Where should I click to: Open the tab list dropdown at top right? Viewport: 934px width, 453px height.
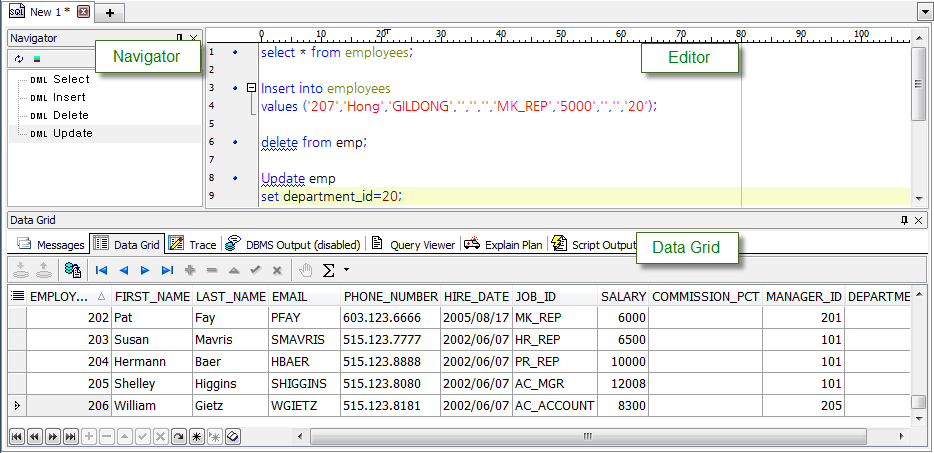pyautogui.click(x=924, y=12)
